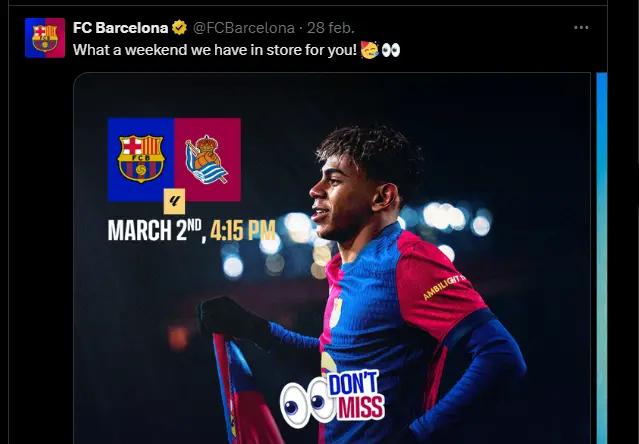Viewport: 639px width, 444px height.
Task: Open the tweet via the 28 feb. timestamp
Action: point(331,28)
